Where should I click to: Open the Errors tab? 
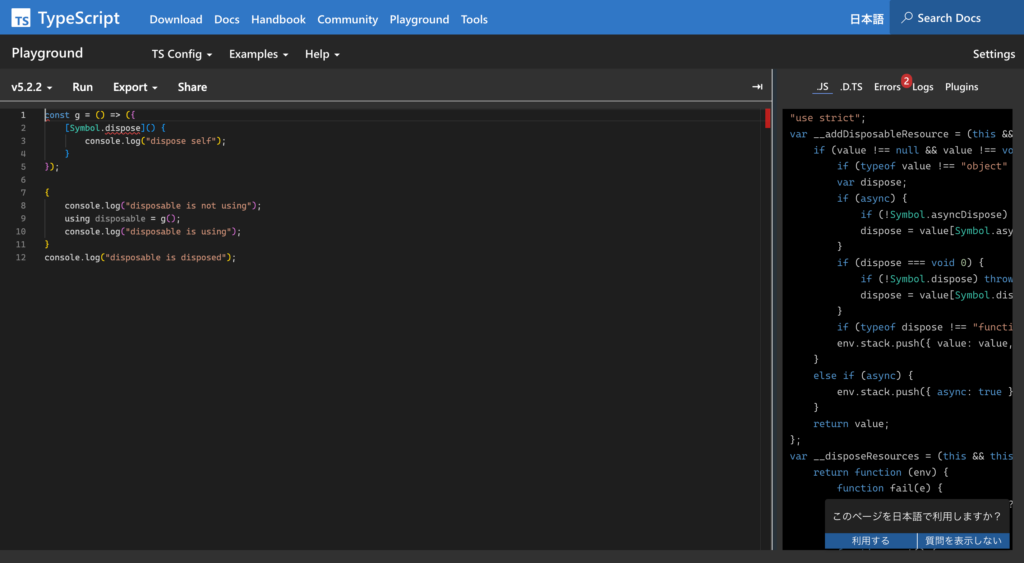pyautogui.click(x=886, y=87)
